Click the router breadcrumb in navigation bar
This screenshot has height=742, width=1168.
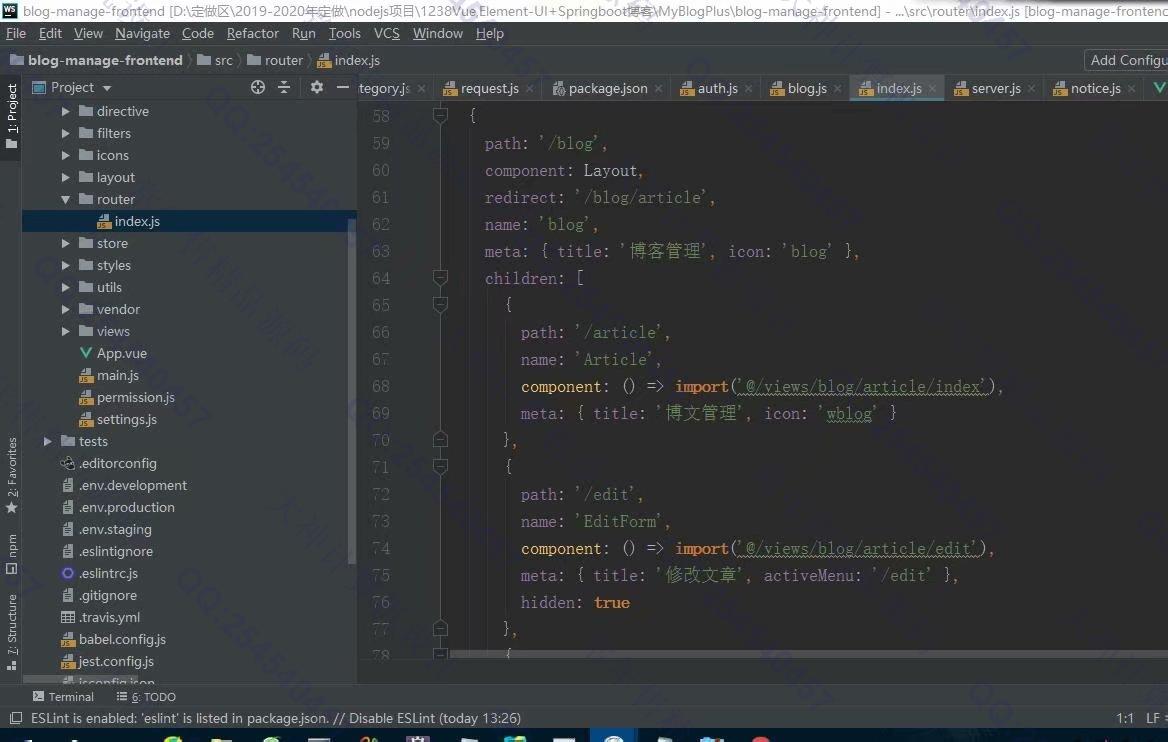pyautogui.click(x=283, y=60)
